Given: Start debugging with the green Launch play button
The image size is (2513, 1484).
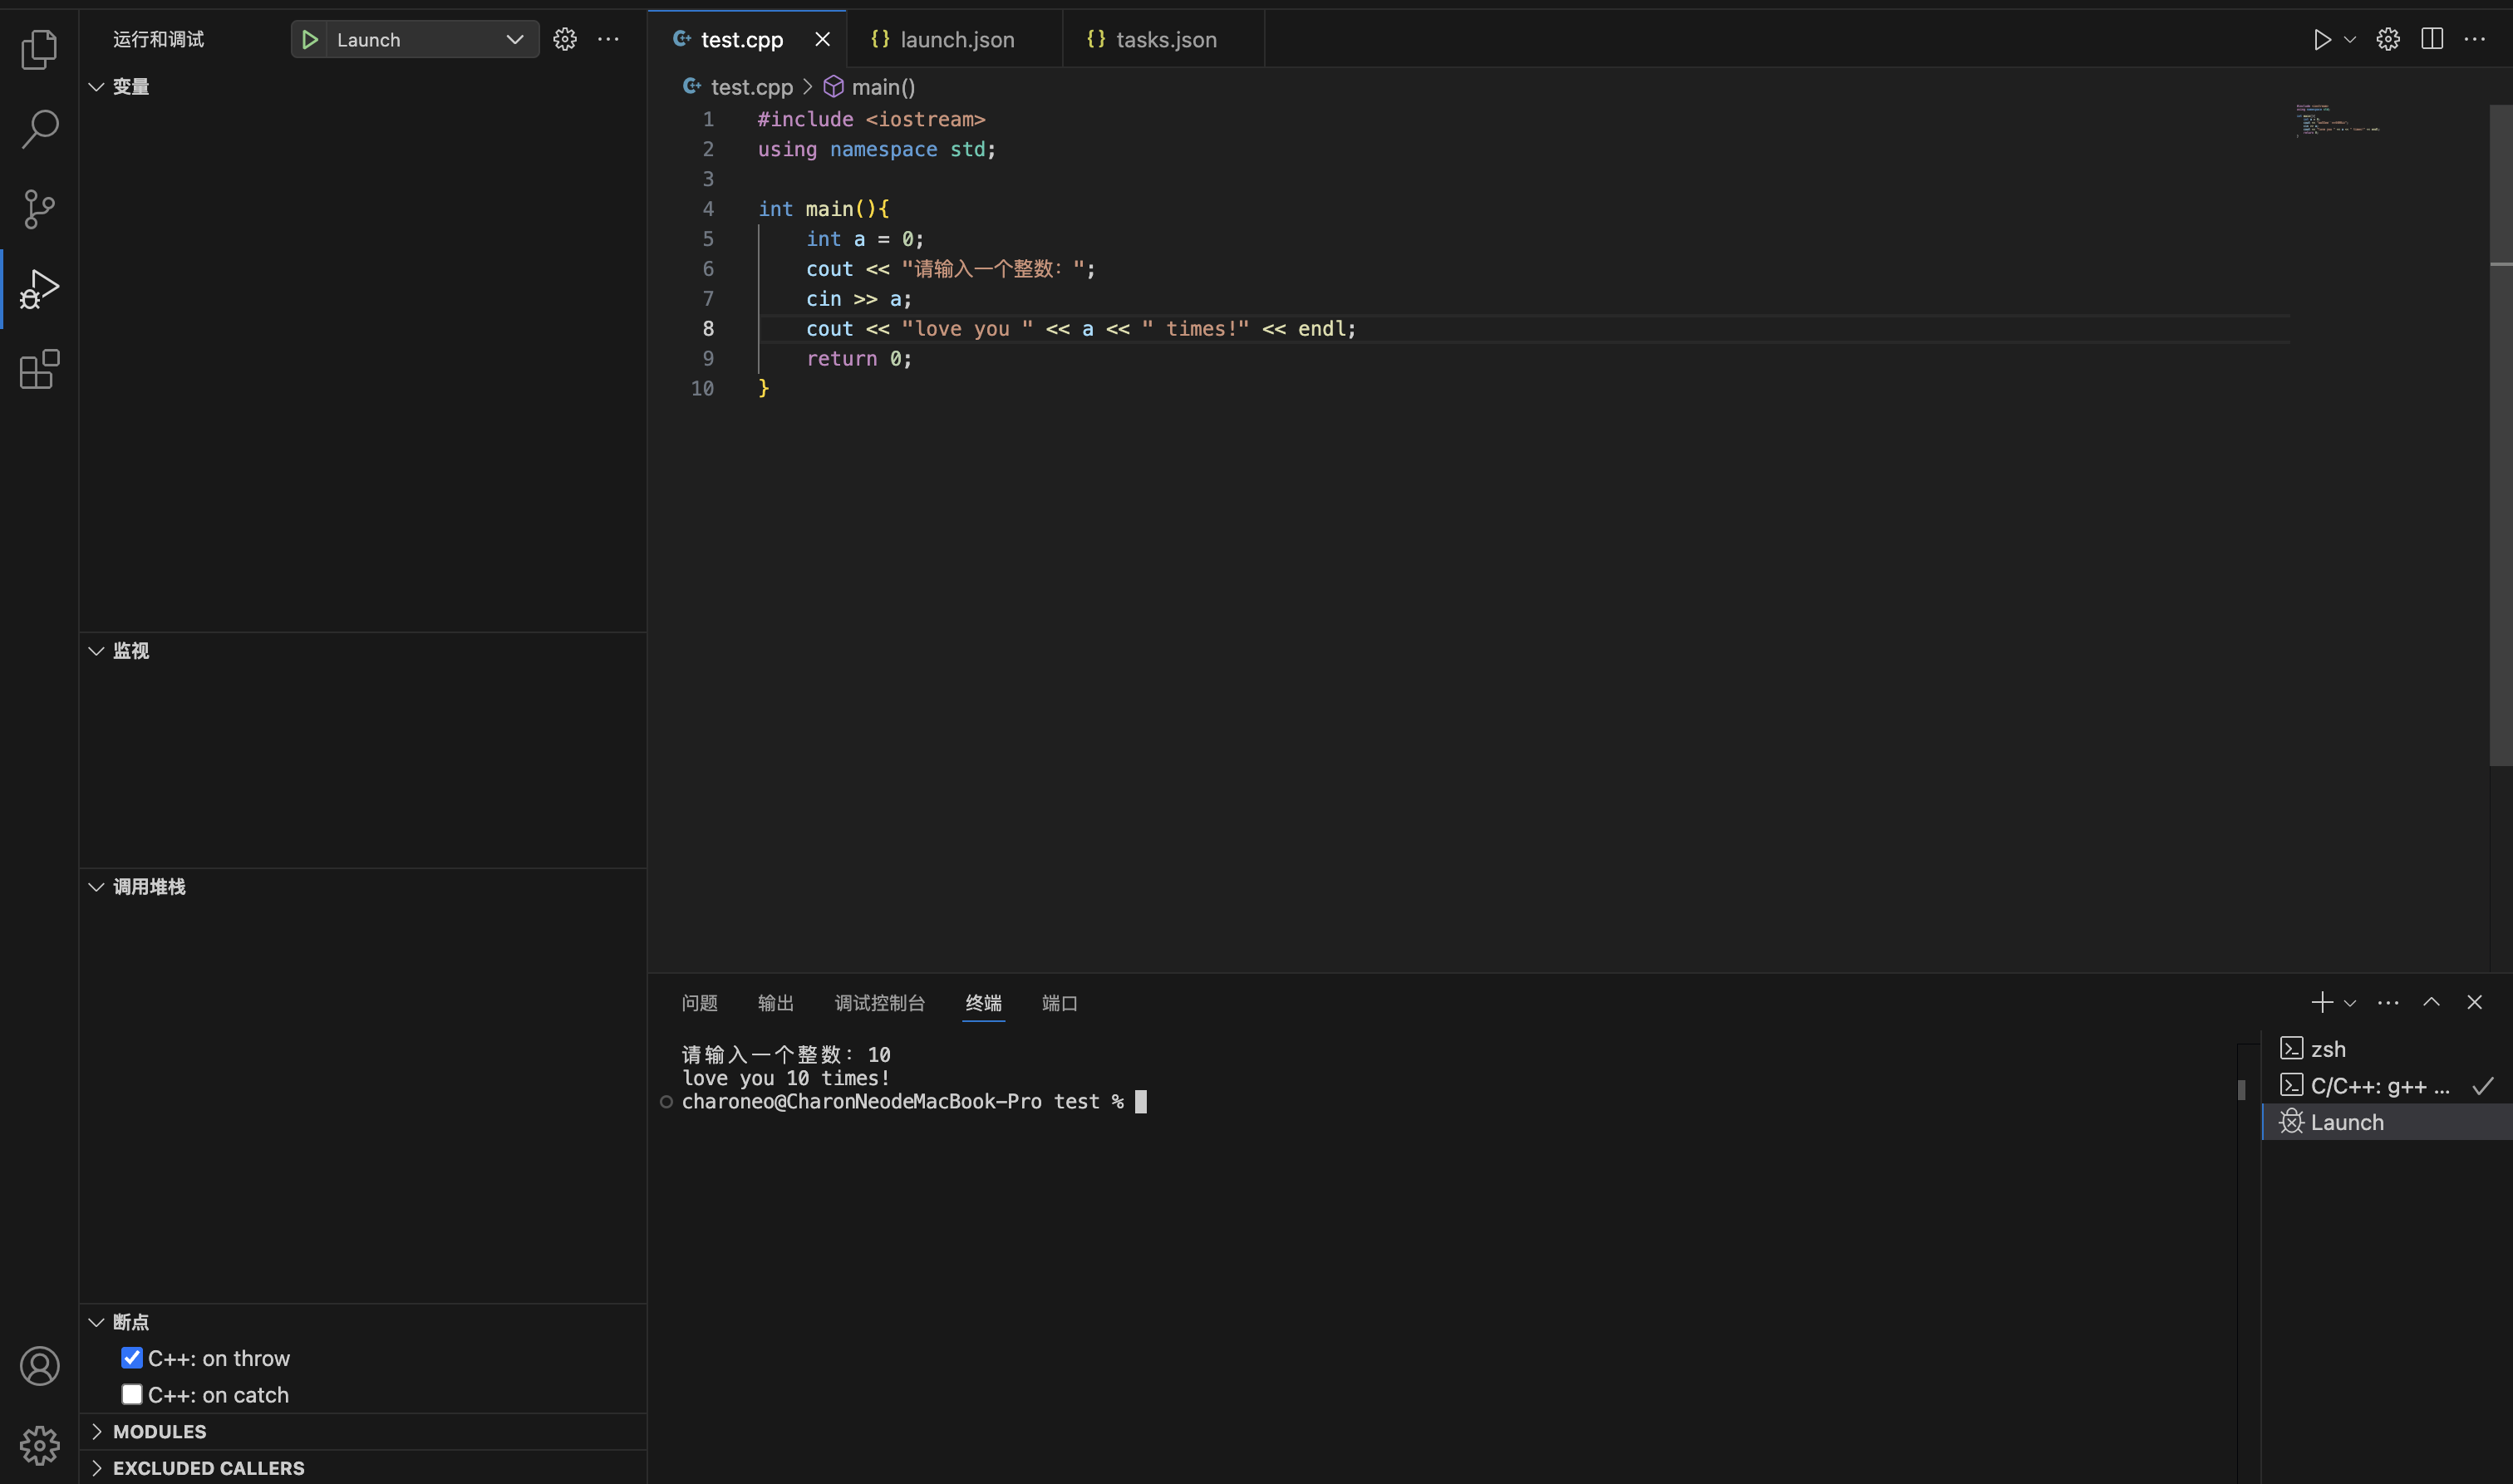Looking at the screenshot, I should pyautogui.click(x=310, y=39).
